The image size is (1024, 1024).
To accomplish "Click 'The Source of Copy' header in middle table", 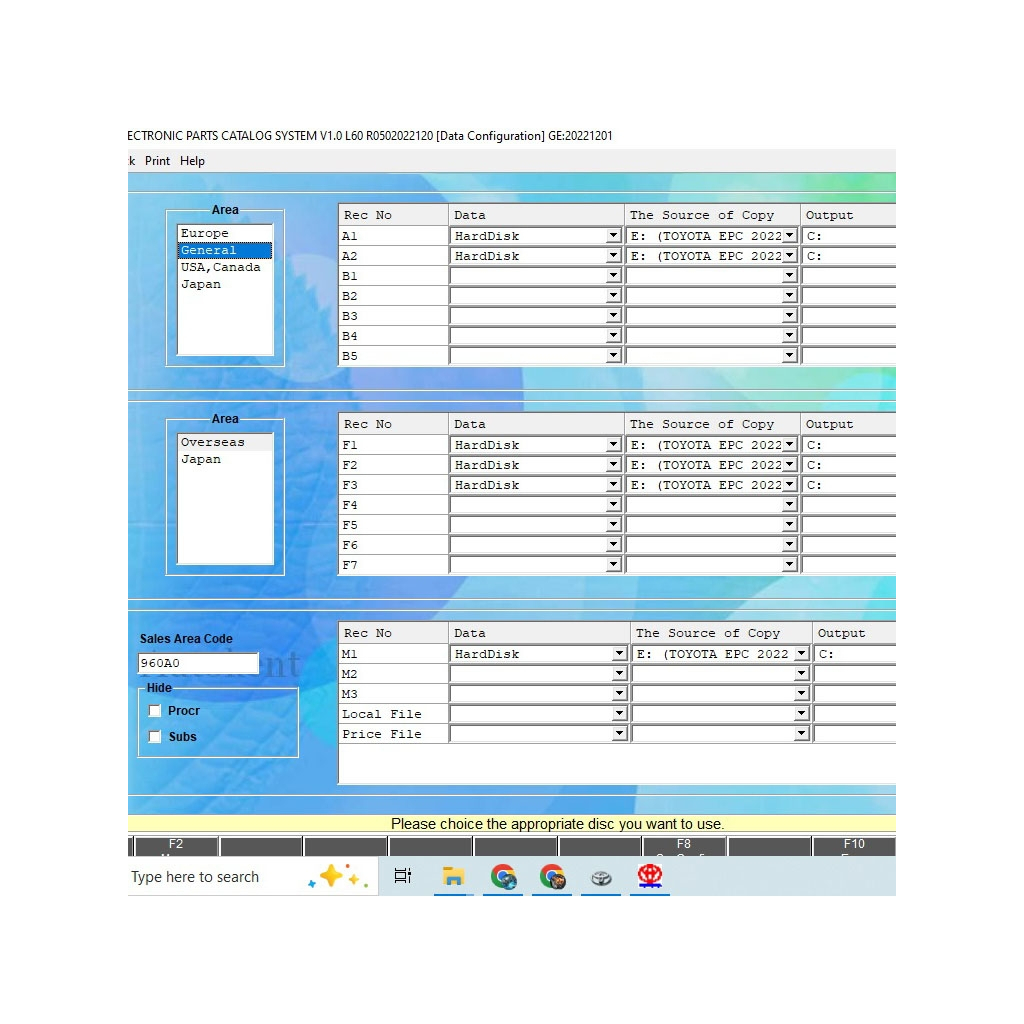I will click(712, 424).
